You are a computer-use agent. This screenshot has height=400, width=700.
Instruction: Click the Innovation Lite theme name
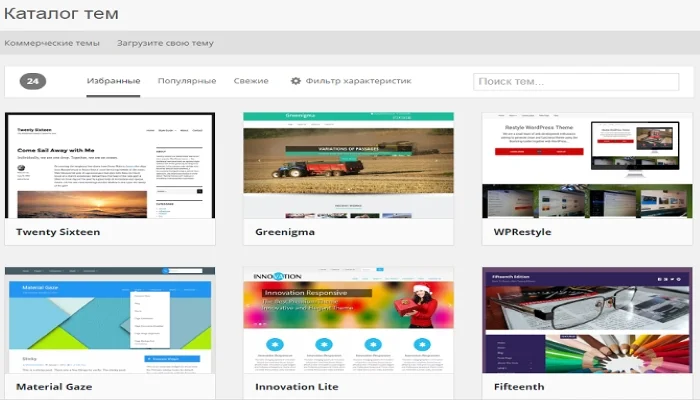click(x=296, y=387)
